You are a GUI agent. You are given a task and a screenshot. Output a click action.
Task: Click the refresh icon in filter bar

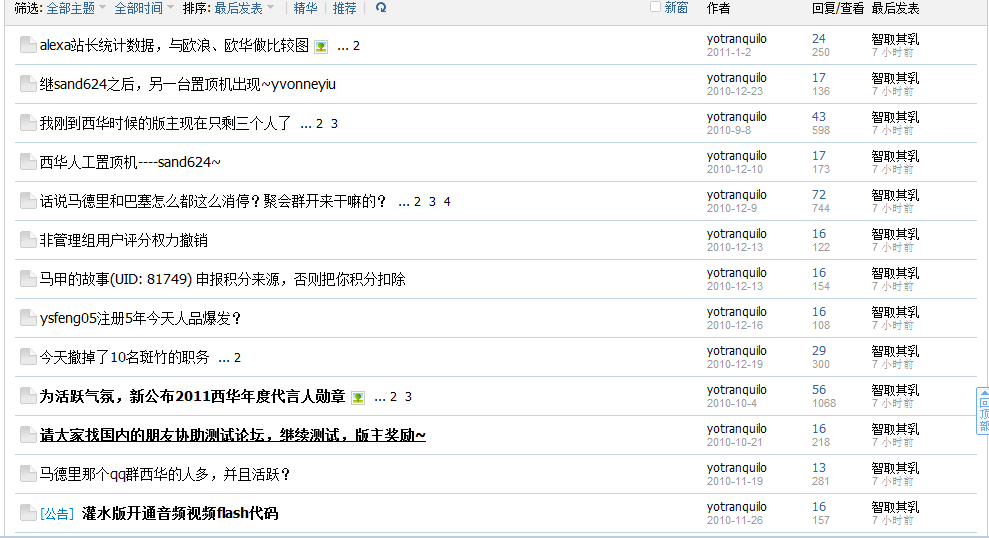[x=381, y=8]
